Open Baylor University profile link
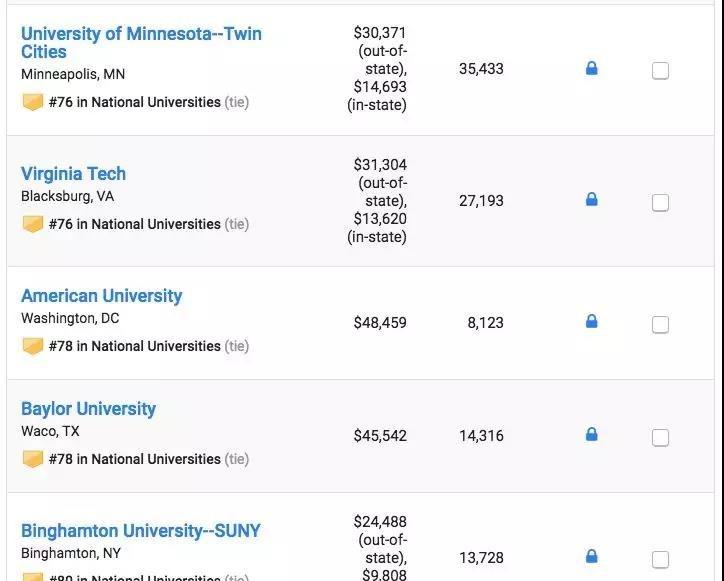The height and width of the screenshot is (581, 724). click(88, 409)
